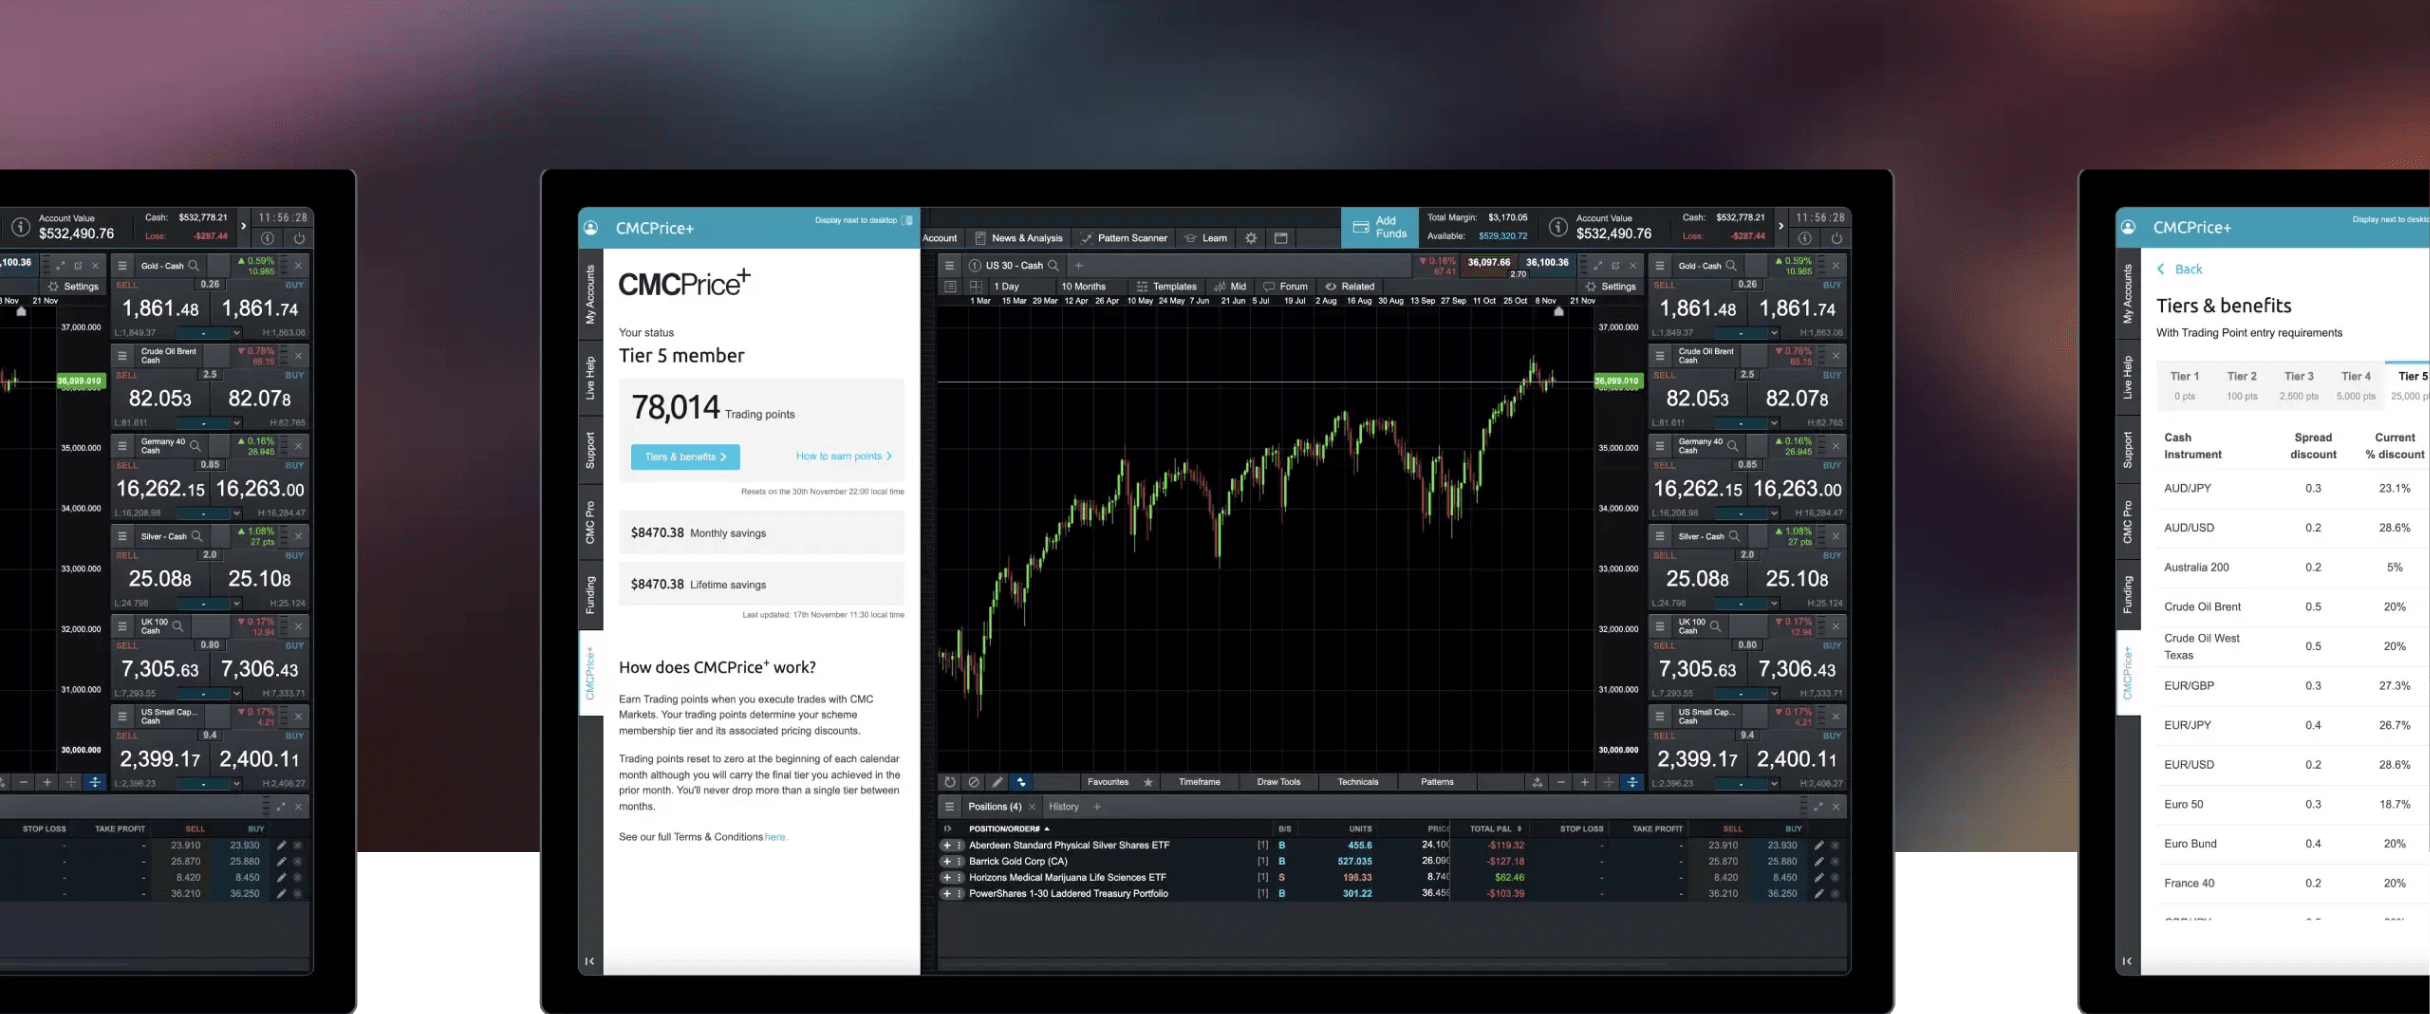The height and width of the screenshot is (1014, 2430).
Task: Open the My Accounts side tab
Action: coord(590,294)
